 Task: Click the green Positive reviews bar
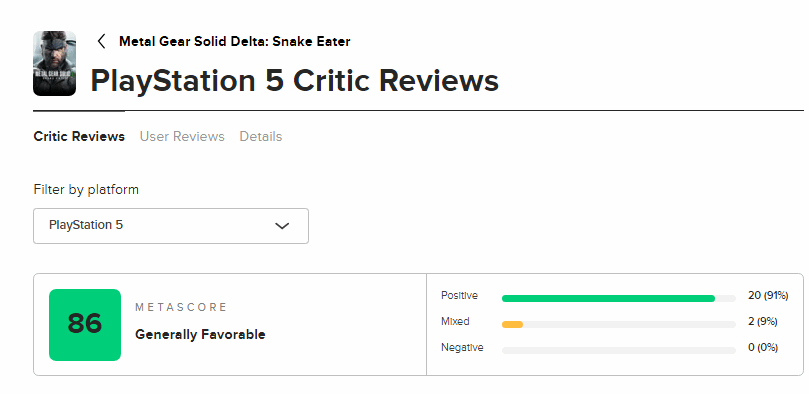point(608,298)
